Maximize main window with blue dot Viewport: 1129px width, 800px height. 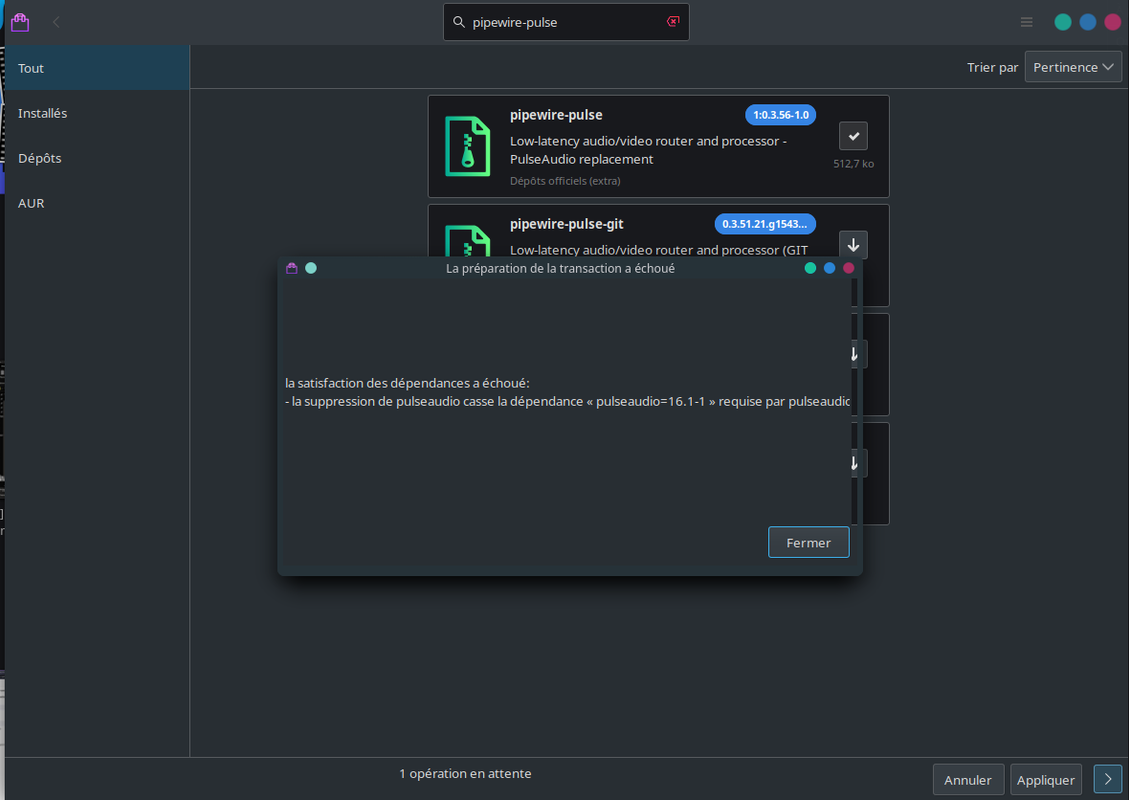[x=1088, y=22]
